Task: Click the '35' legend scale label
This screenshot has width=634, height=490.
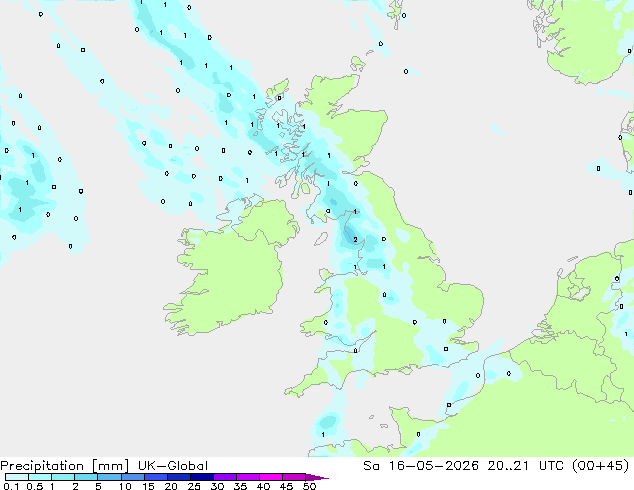Action: point(240,486)
